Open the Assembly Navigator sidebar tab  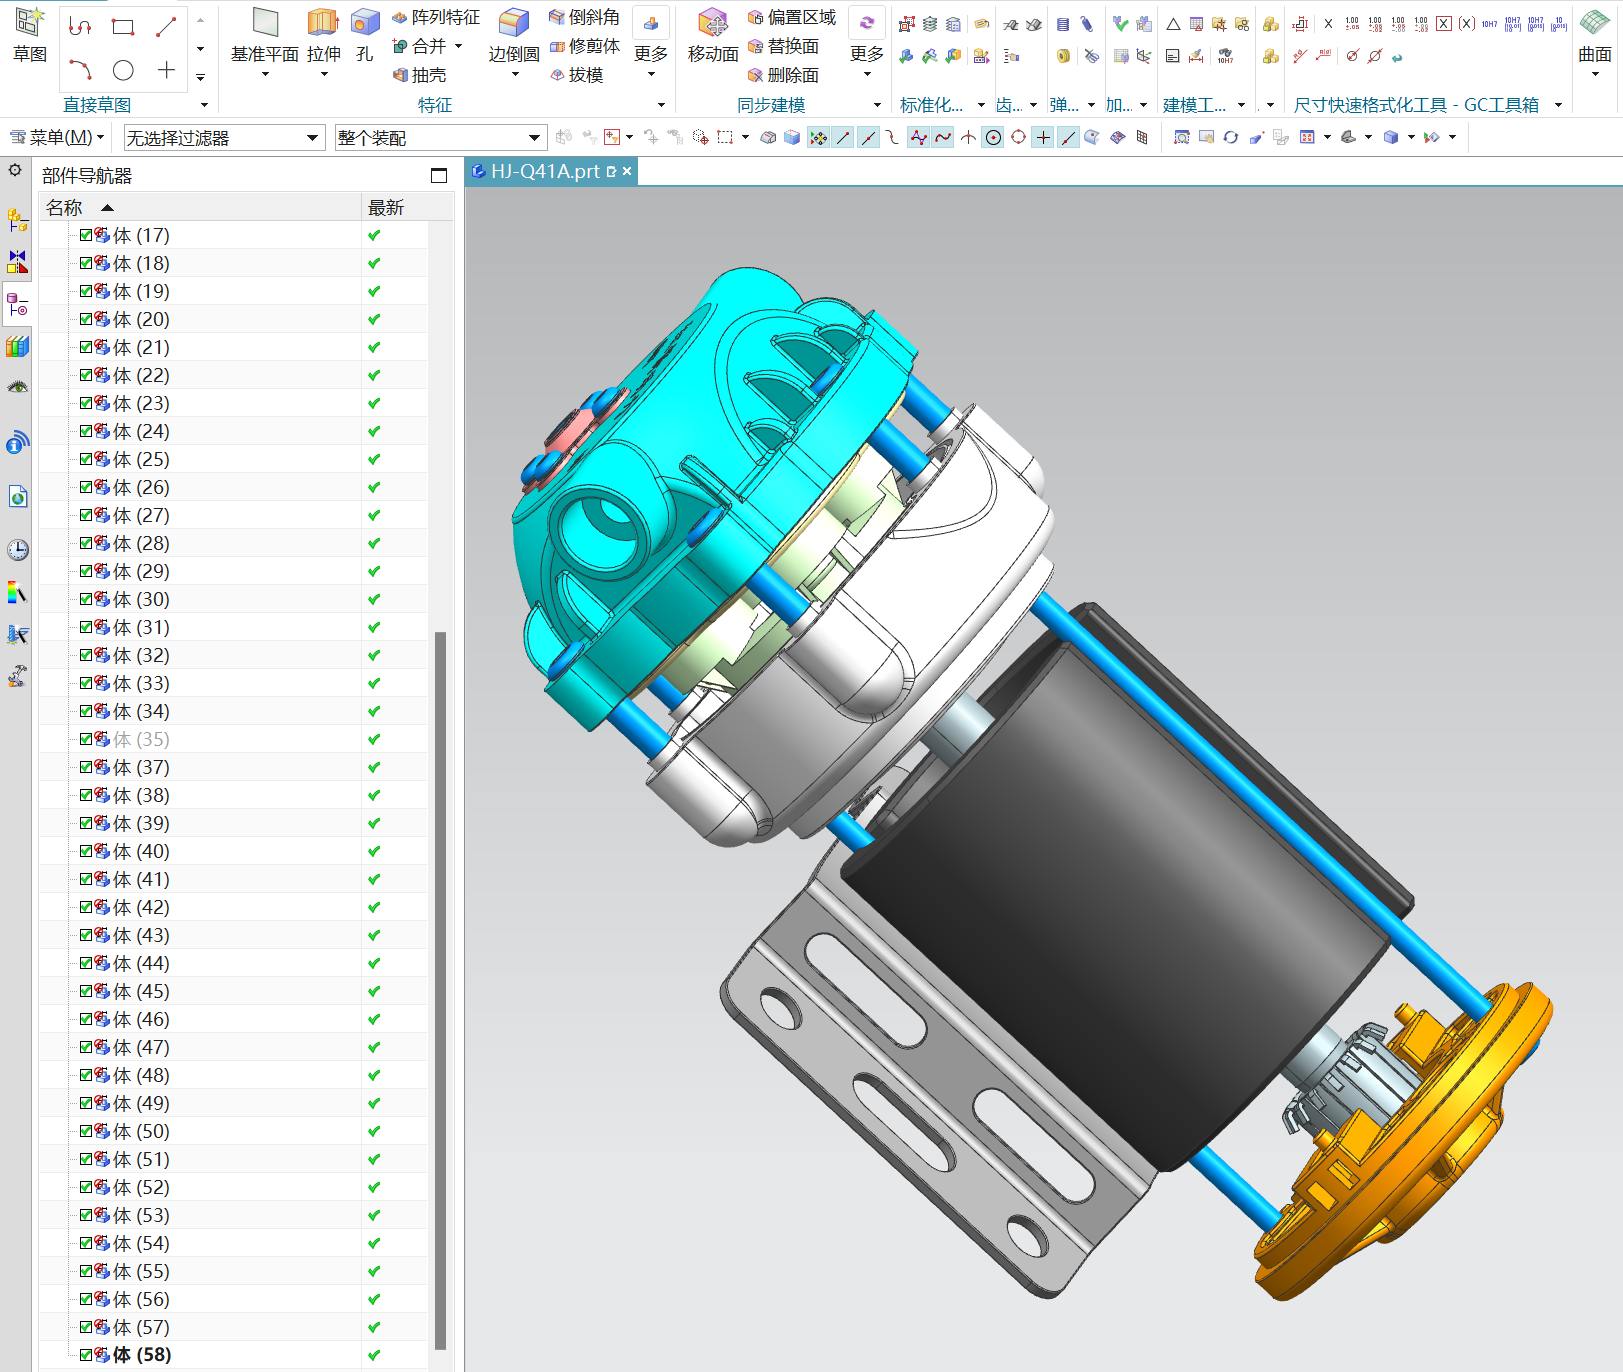17,220
